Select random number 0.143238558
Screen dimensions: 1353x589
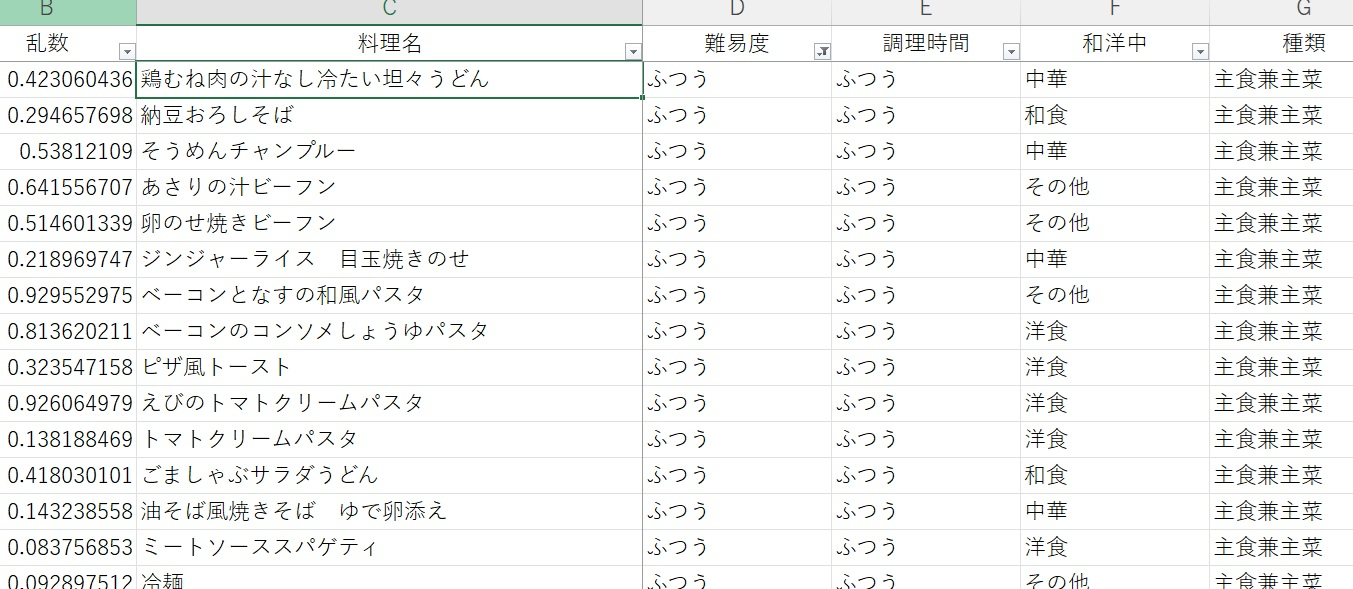(68, 512)
